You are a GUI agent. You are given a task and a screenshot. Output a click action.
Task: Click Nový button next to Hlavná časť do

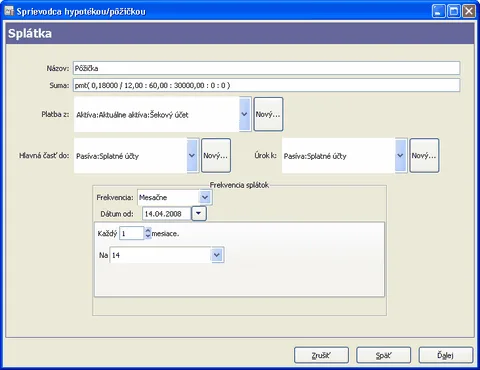[x=216, y=156]
